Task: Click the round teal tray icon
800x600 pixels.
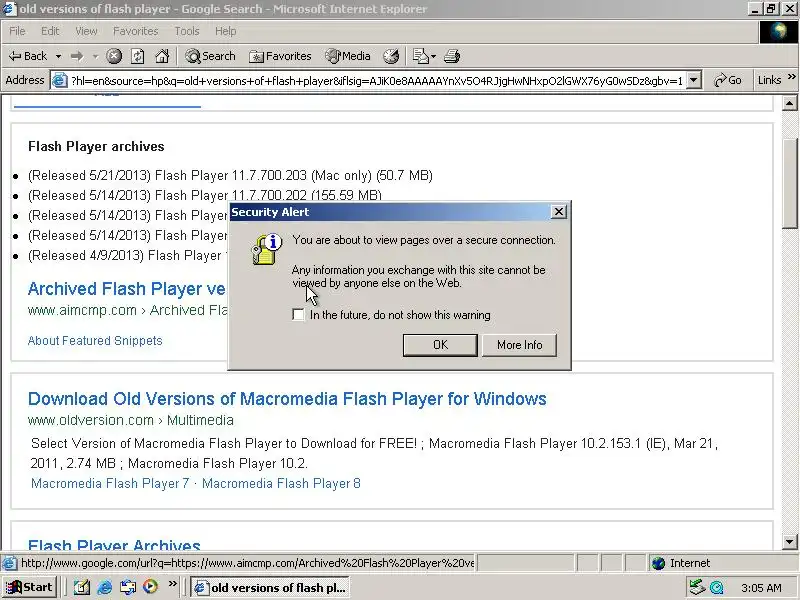Action: (x=717, y=588)
